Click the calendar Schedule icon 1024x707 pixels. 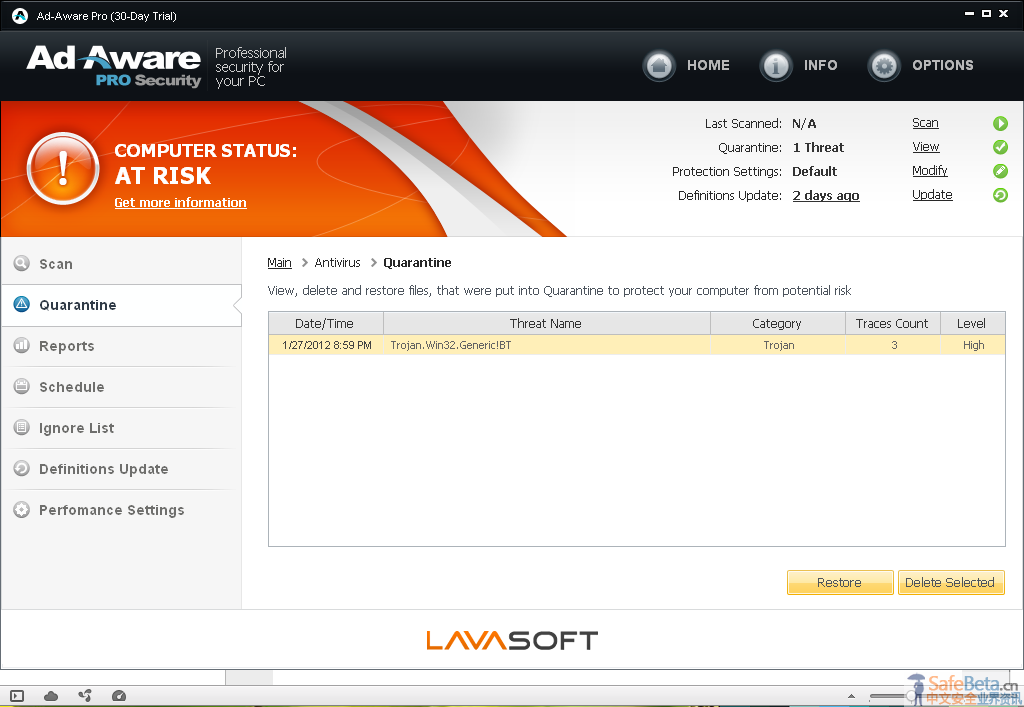coord(22,386)
